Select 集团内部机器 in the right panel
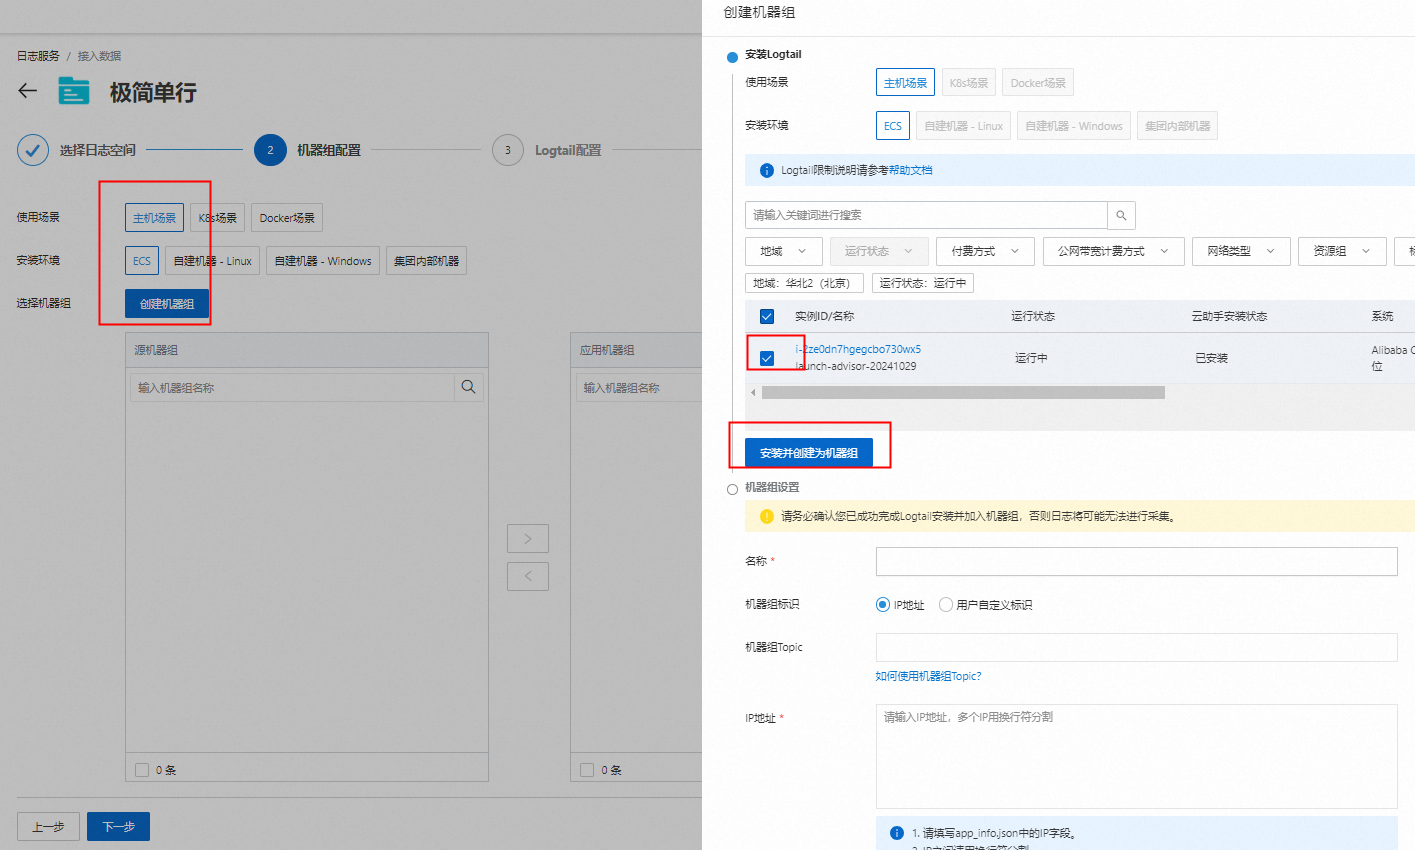 [1177, 126]
